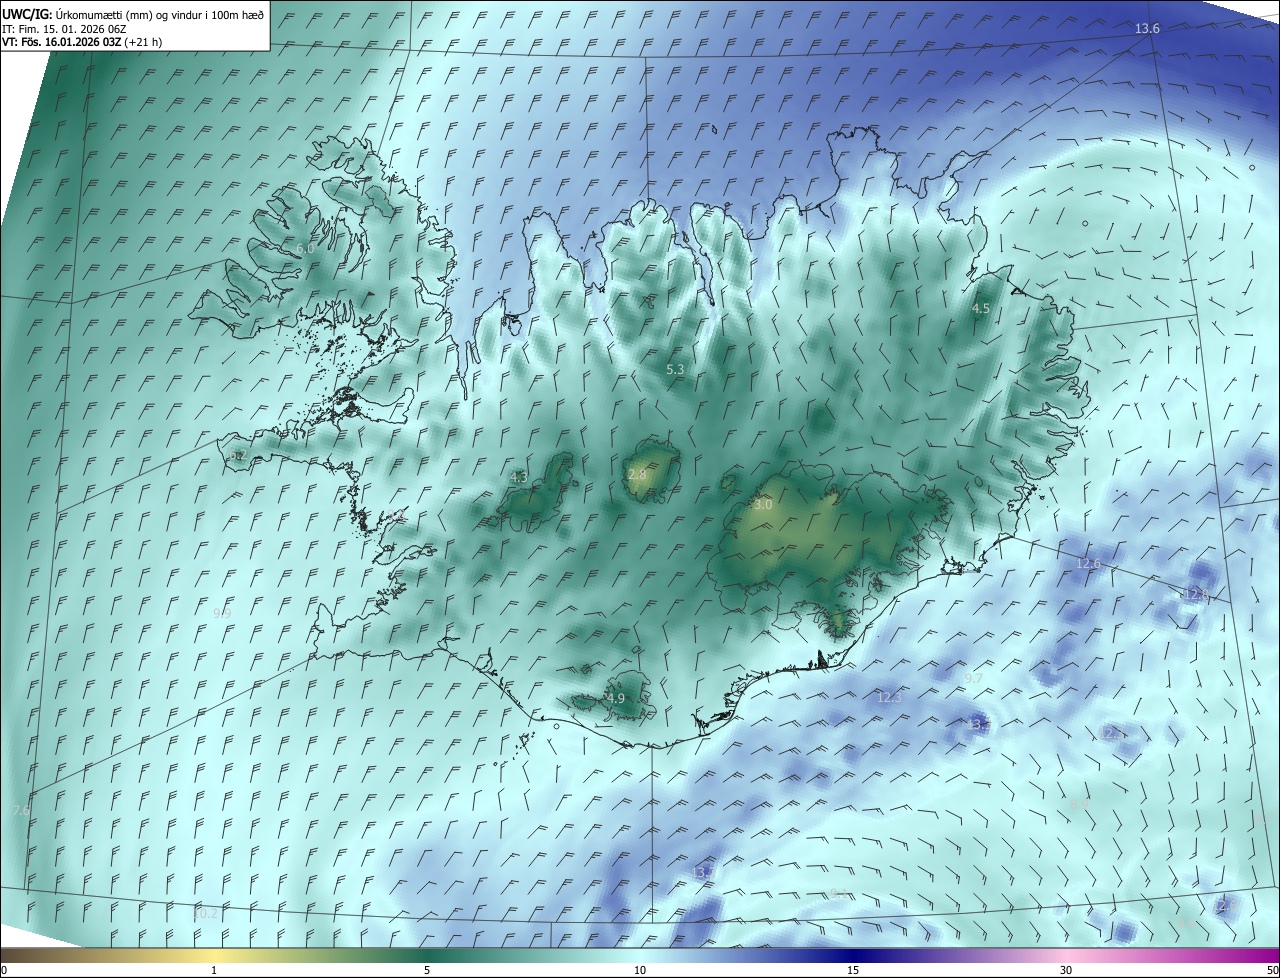Image resolution: width=1280 pixels, height=978 pixels.
Task: Click the title 'Úrkomumætti (mm) og vindur í 100m hæð'
Action: click(159, 14)
